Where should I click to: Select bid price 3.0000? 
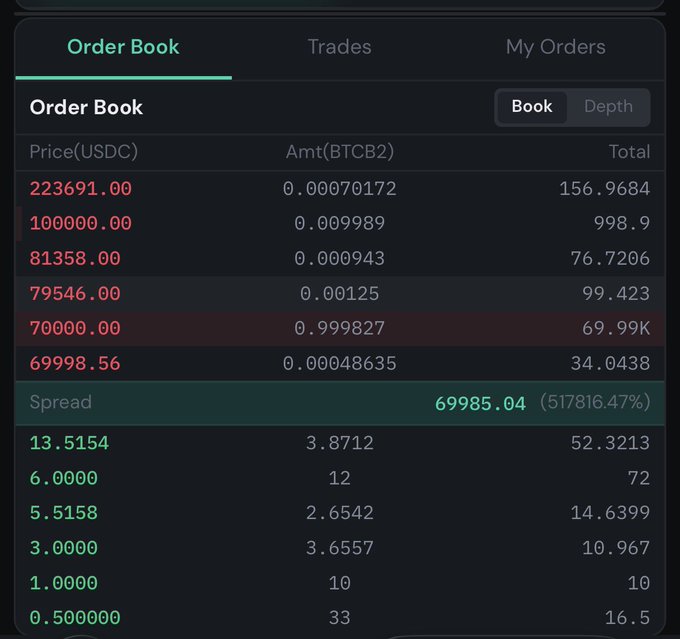(x=64, y=548)
